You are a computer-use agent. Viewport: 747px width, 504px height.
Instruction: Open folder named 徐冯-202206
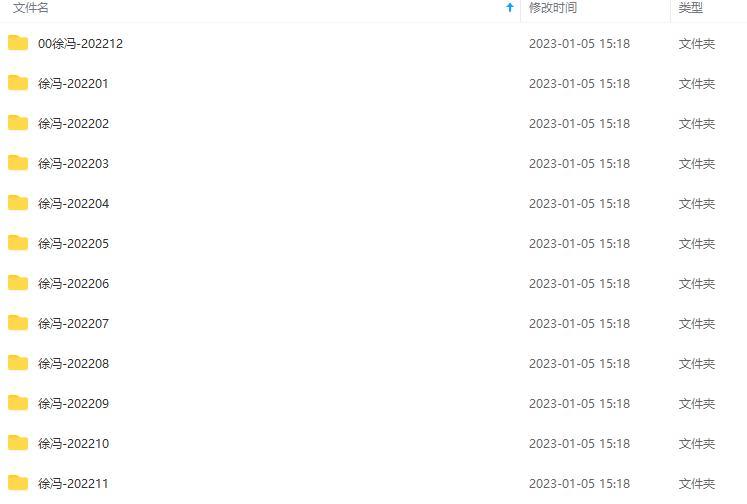click(73, 284)
